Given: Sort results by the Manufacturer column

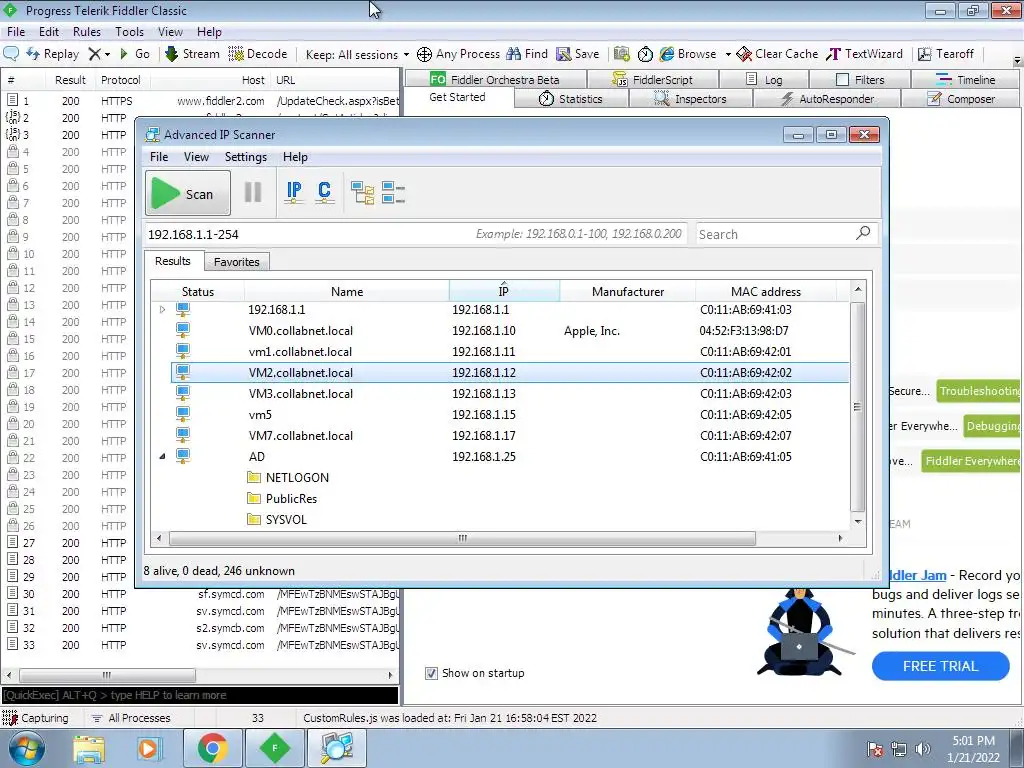Looking at the screenshot, I should tap(628, 291).
